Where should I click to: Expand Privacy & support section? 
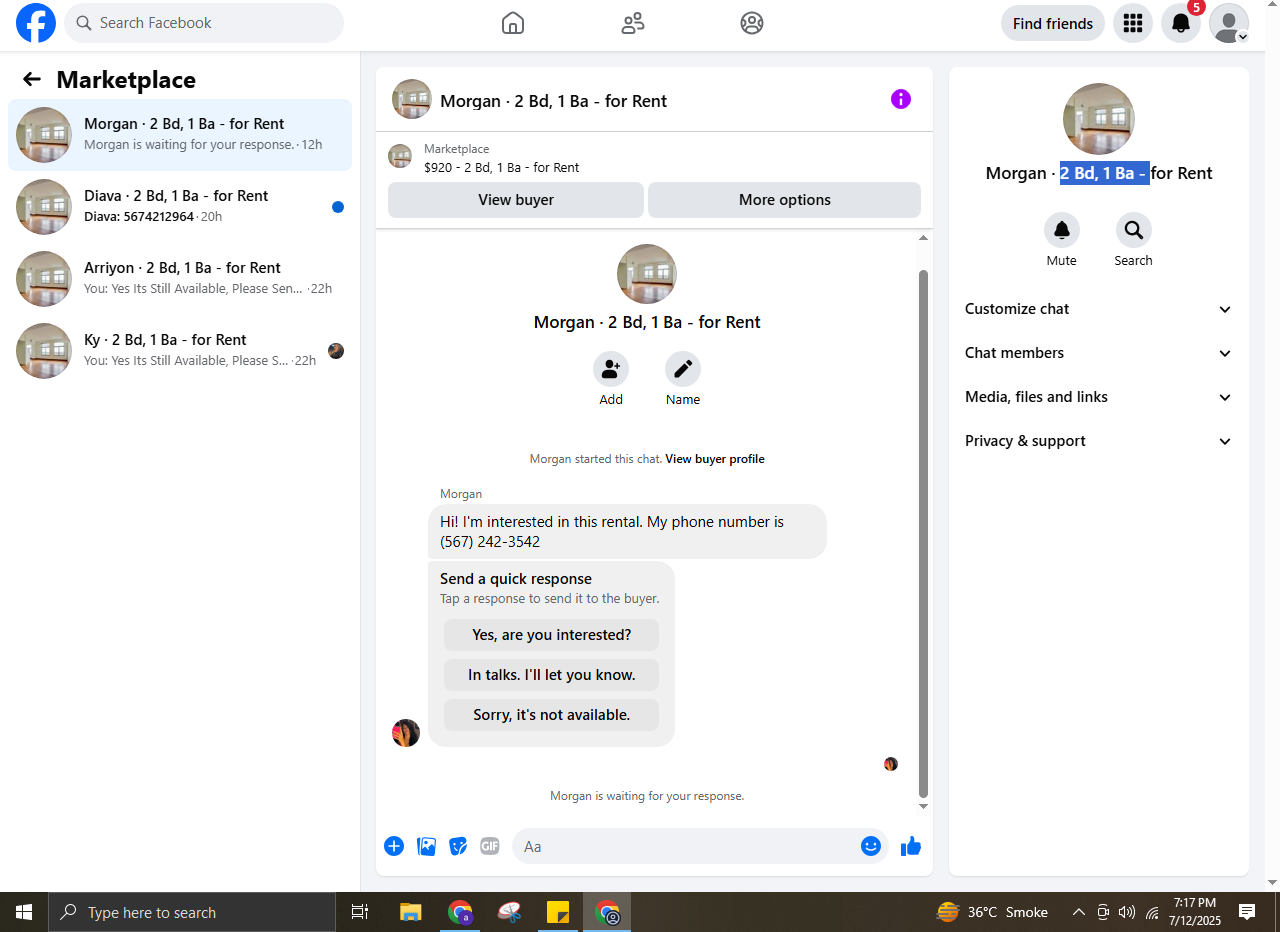(1098, 441)
